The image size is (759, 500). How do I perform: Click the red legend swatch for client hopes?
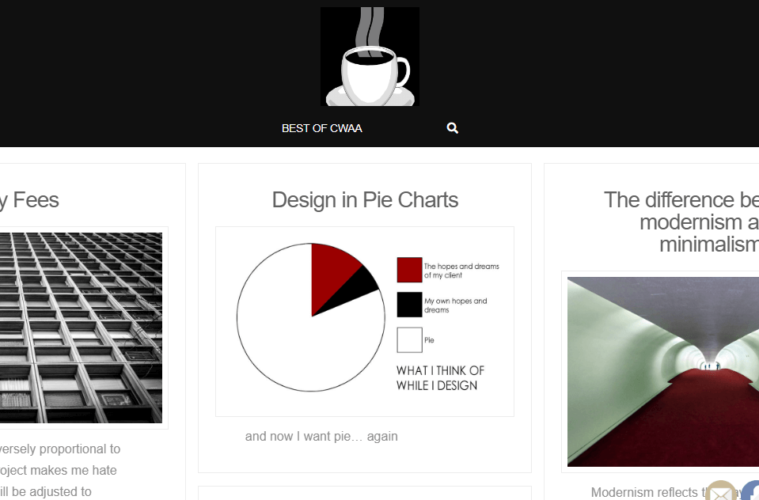coord(409,269)
